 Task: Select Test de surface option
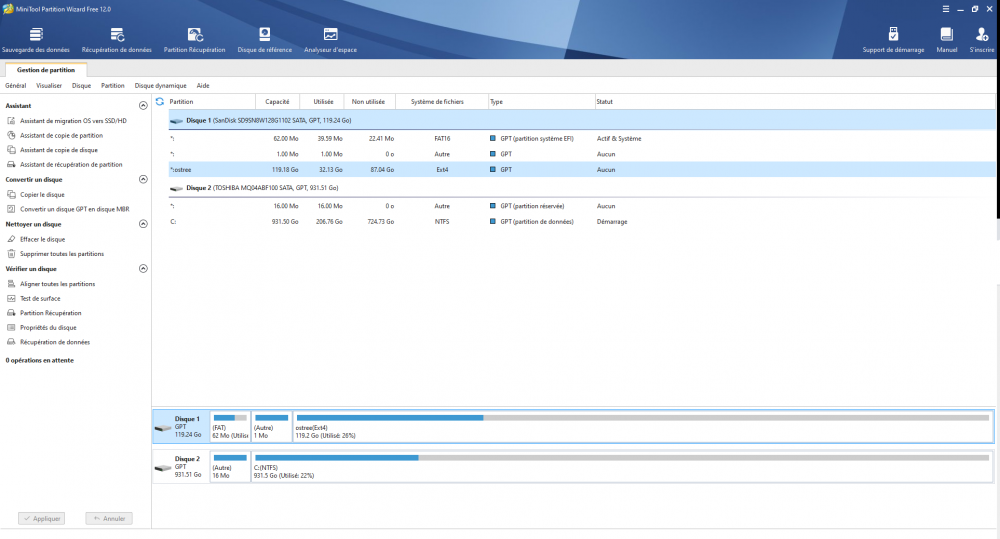(40, 298)
